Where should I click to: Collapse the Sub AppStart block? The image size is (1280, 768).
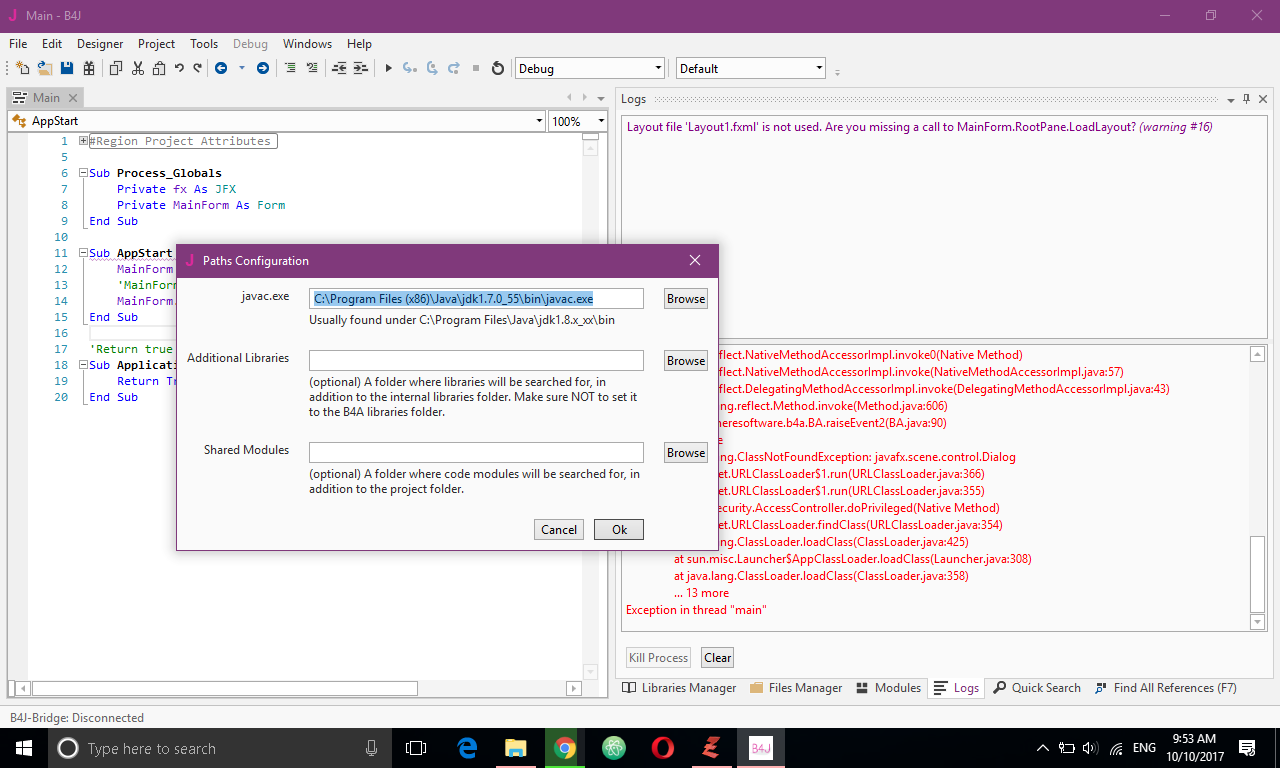click(84, 253)
